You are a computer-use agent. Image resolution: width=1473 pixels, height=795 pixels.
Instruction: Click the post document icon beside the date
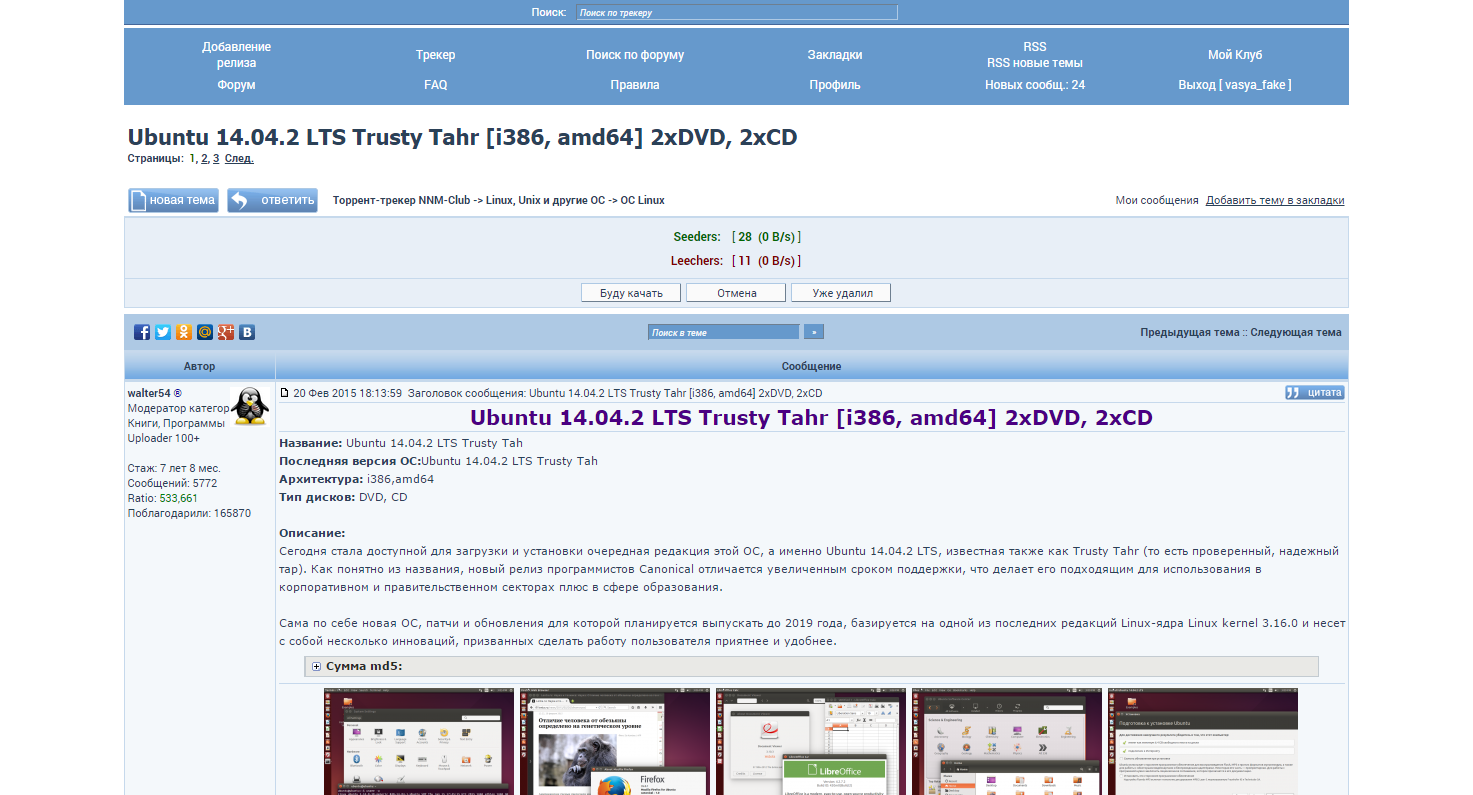[x=284, y=393]
